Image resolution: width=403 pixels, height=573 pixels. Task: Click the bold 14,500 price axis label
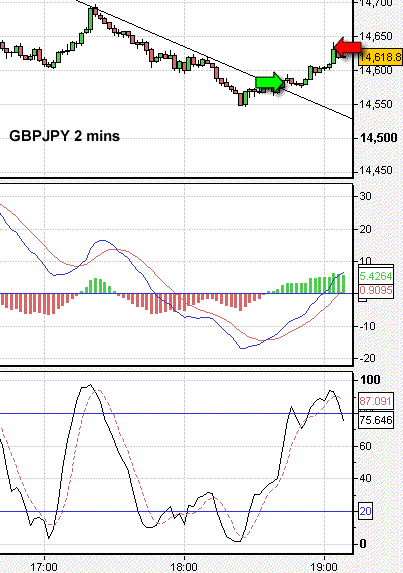tap(378, 138)
